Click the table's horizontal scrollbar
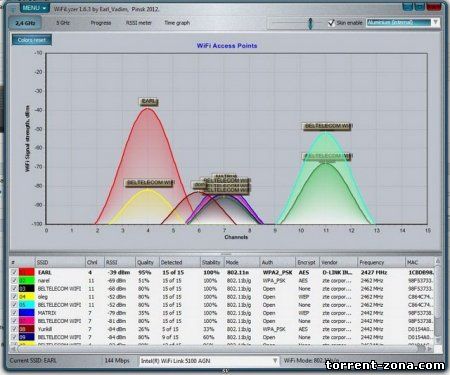450x375 pixels. click(222, 349)
